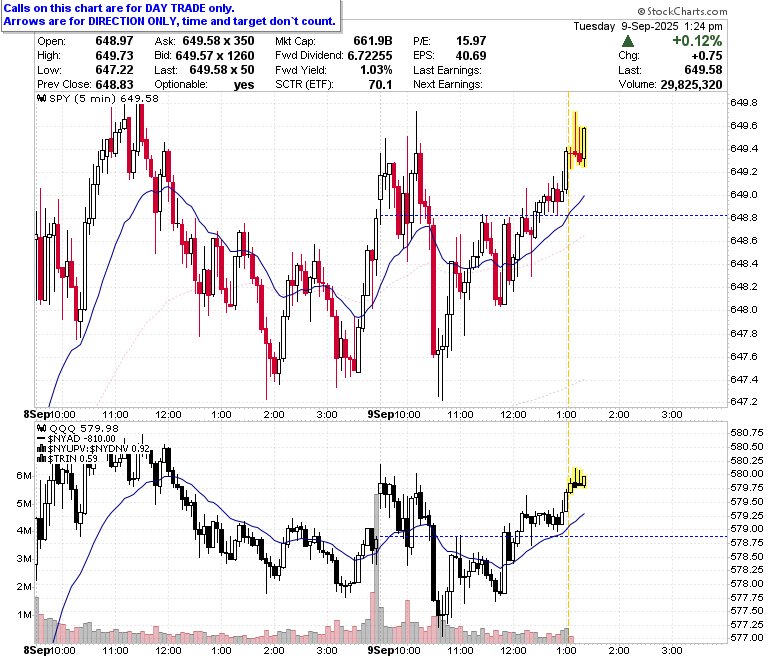Click the Bid quote '649.57 x 1260'
780x659 pixels.
[x=215, y=55]
